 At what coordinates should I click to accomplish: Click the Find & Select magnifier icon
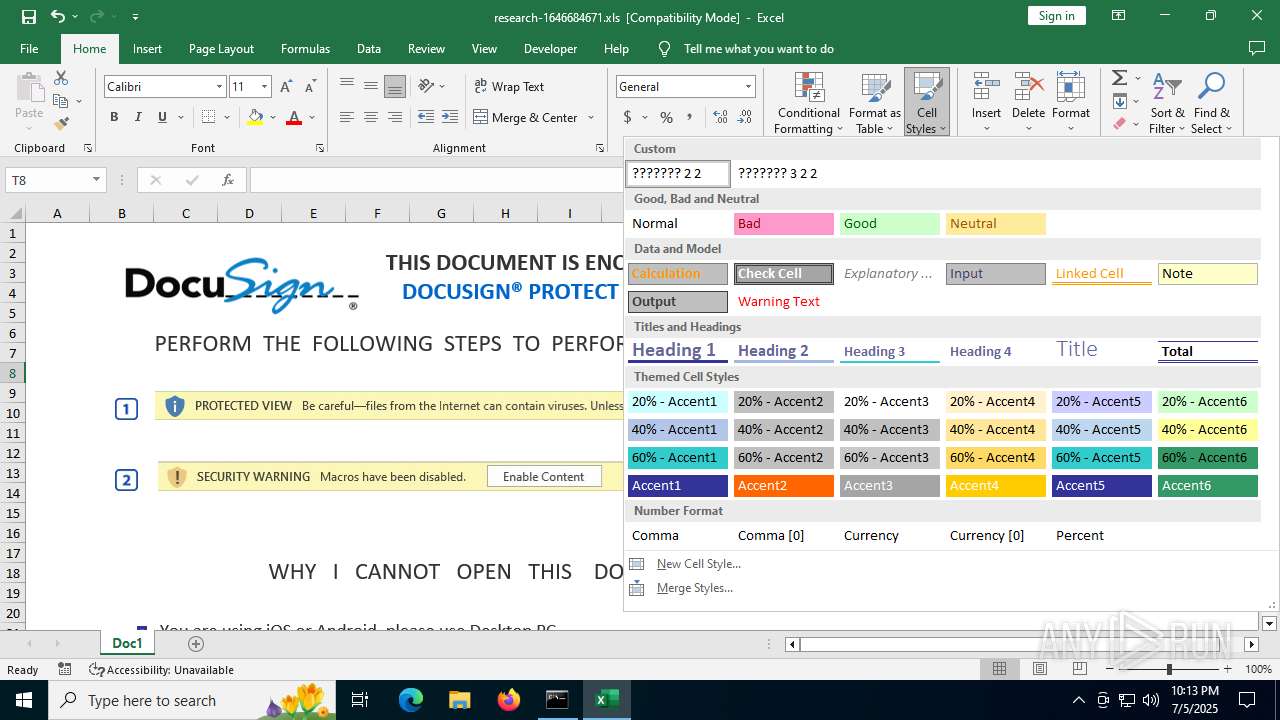point(1211,88)
